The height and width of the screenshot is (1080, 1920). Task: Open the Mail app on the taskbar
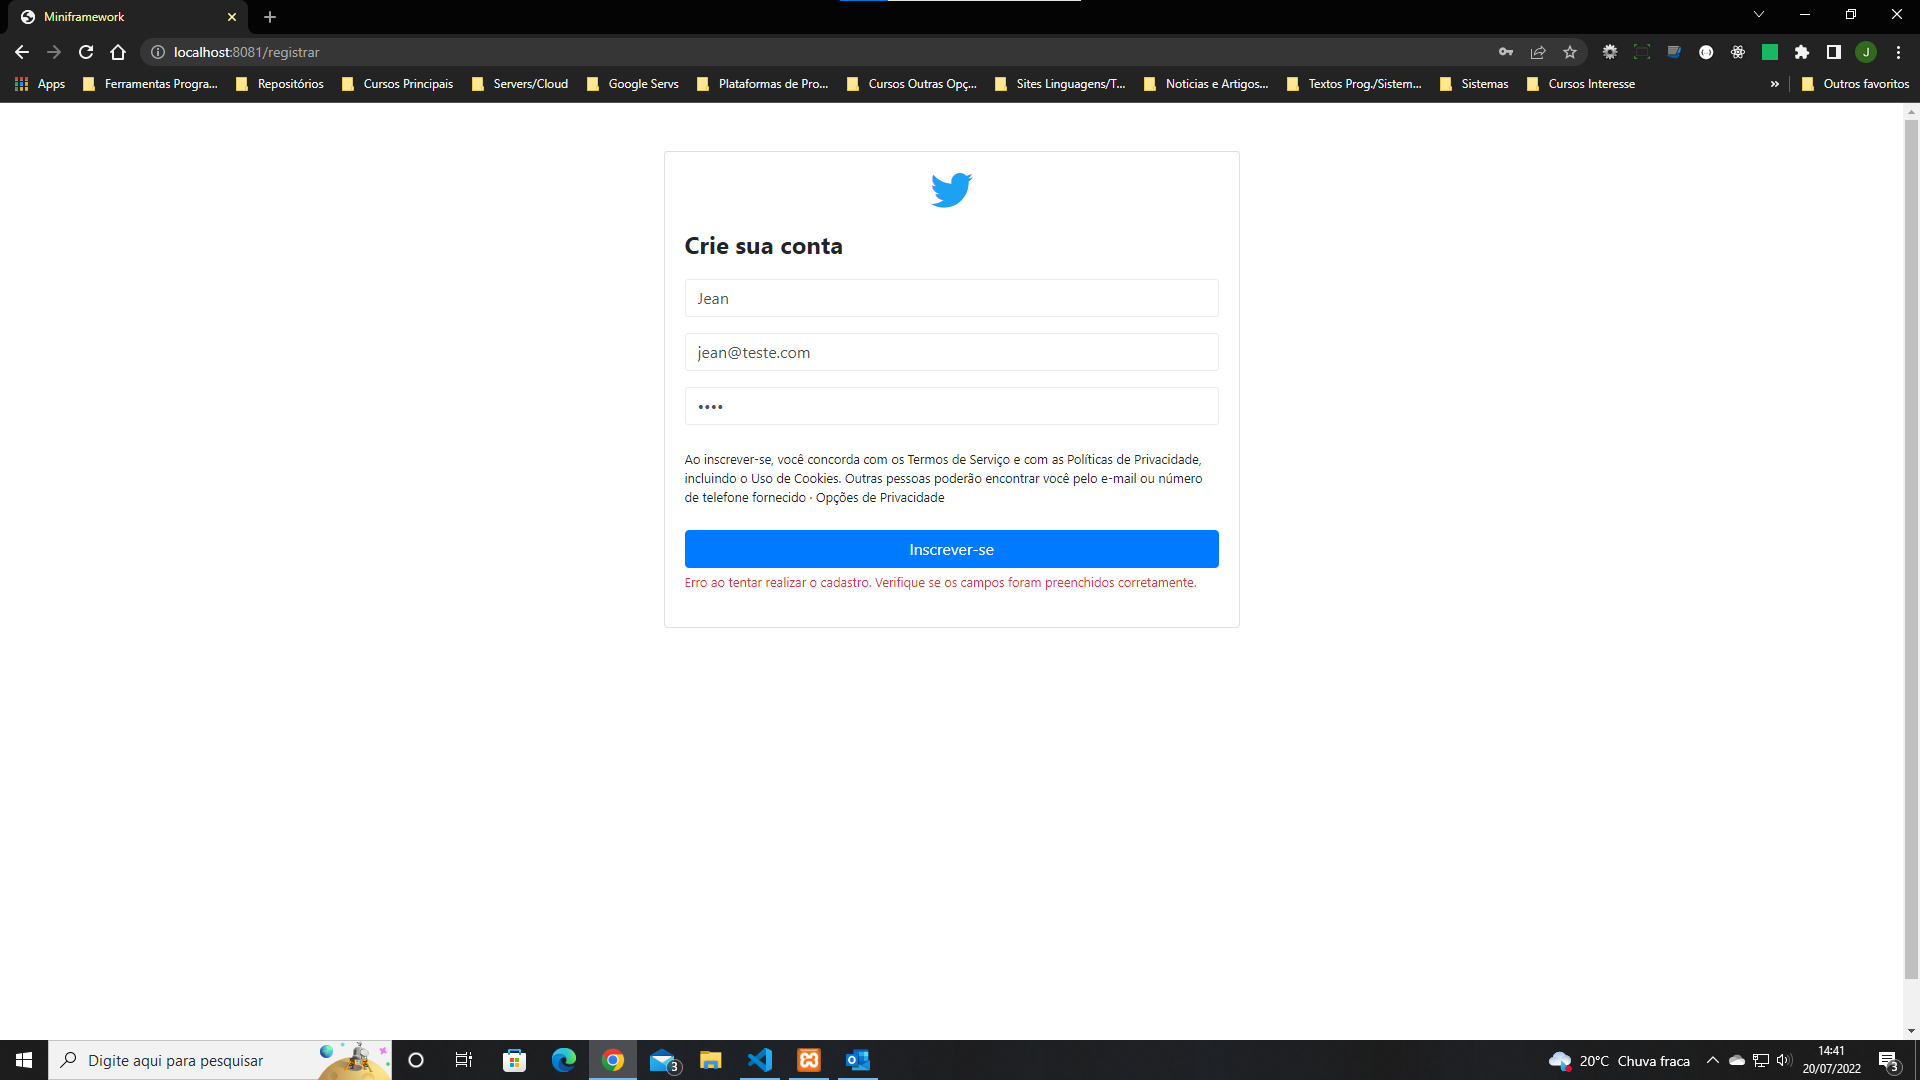point(663,1060)
